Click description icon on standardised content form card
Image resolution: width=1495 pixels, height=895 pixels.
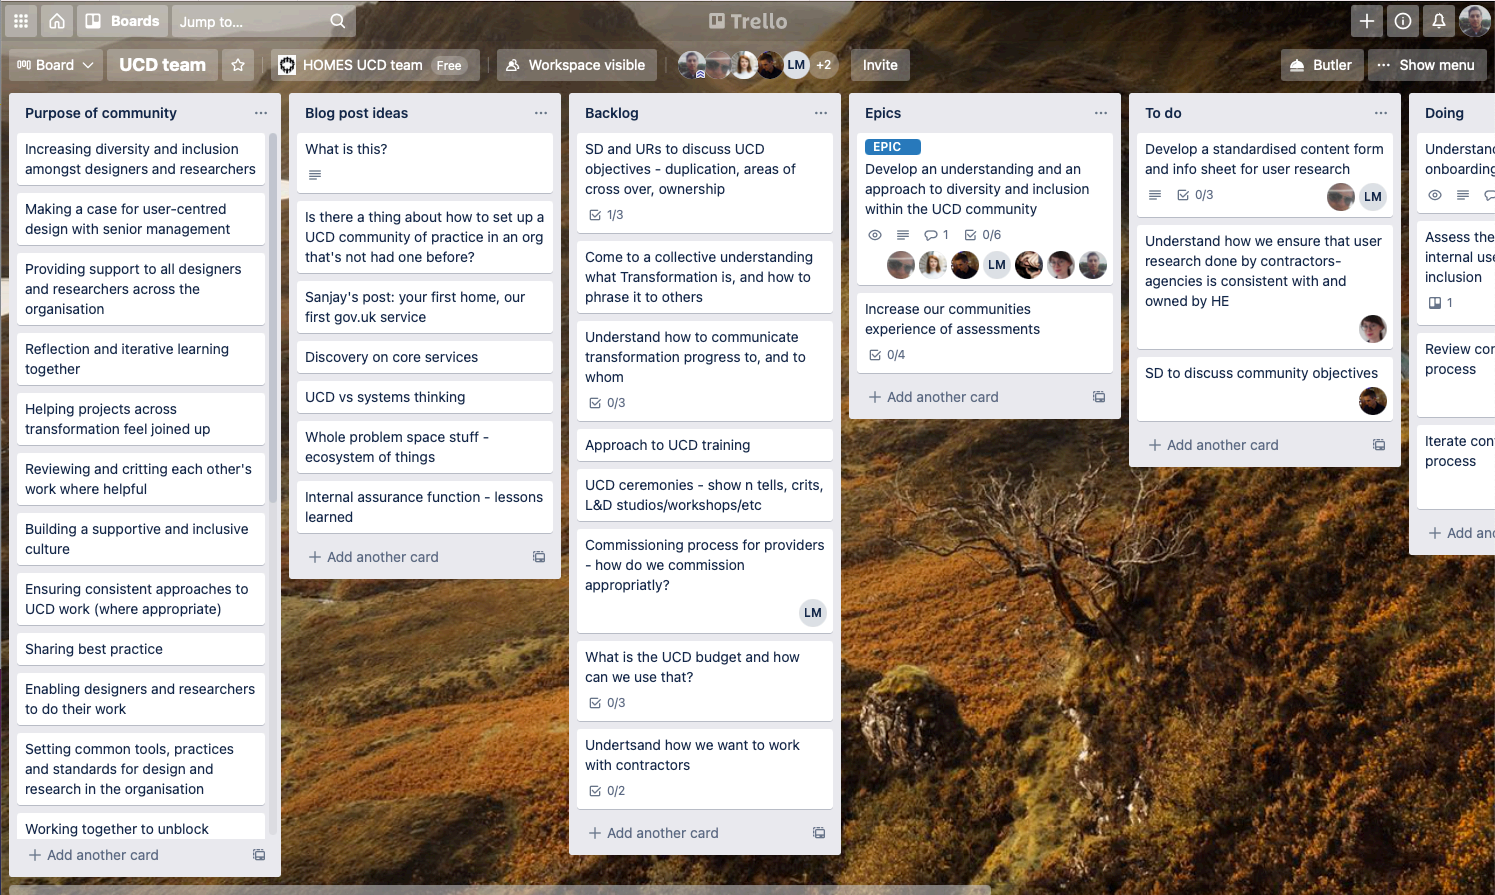pos(1155,195)
